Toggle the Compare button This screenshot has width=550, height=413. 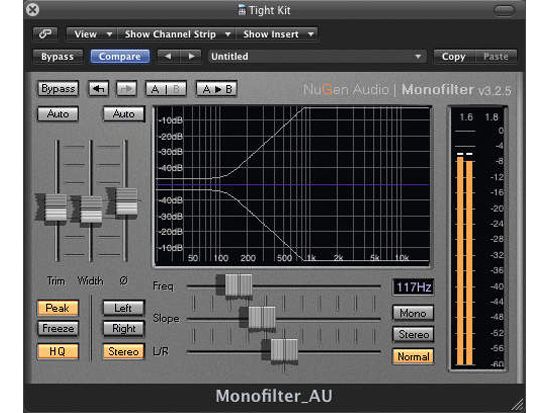[120, 56]
